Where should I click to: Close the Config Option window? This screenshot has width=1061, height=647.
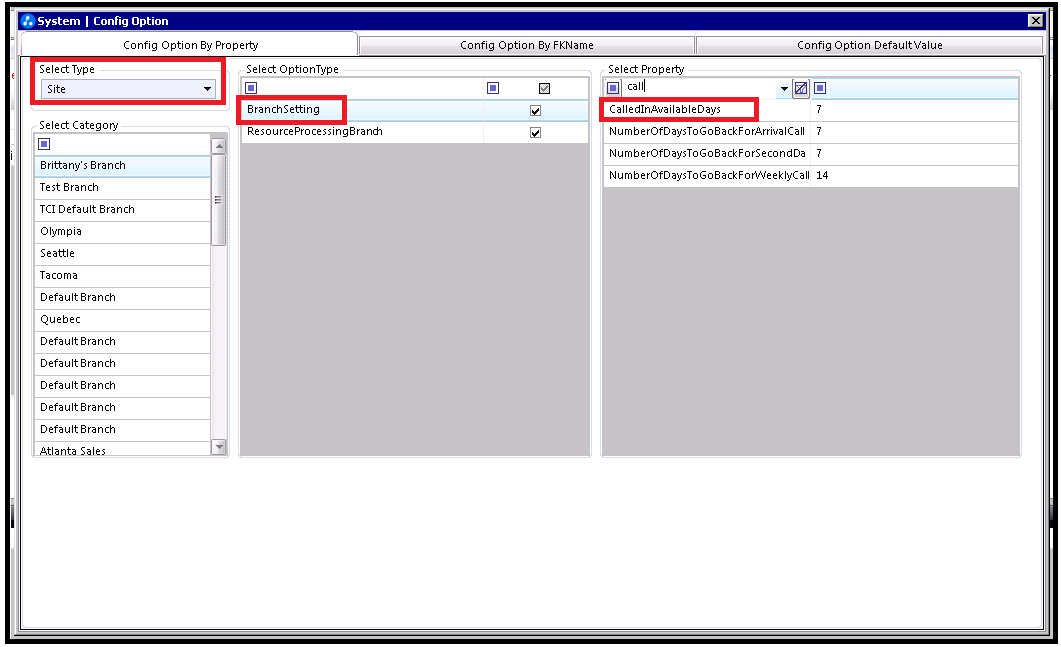1035,21
